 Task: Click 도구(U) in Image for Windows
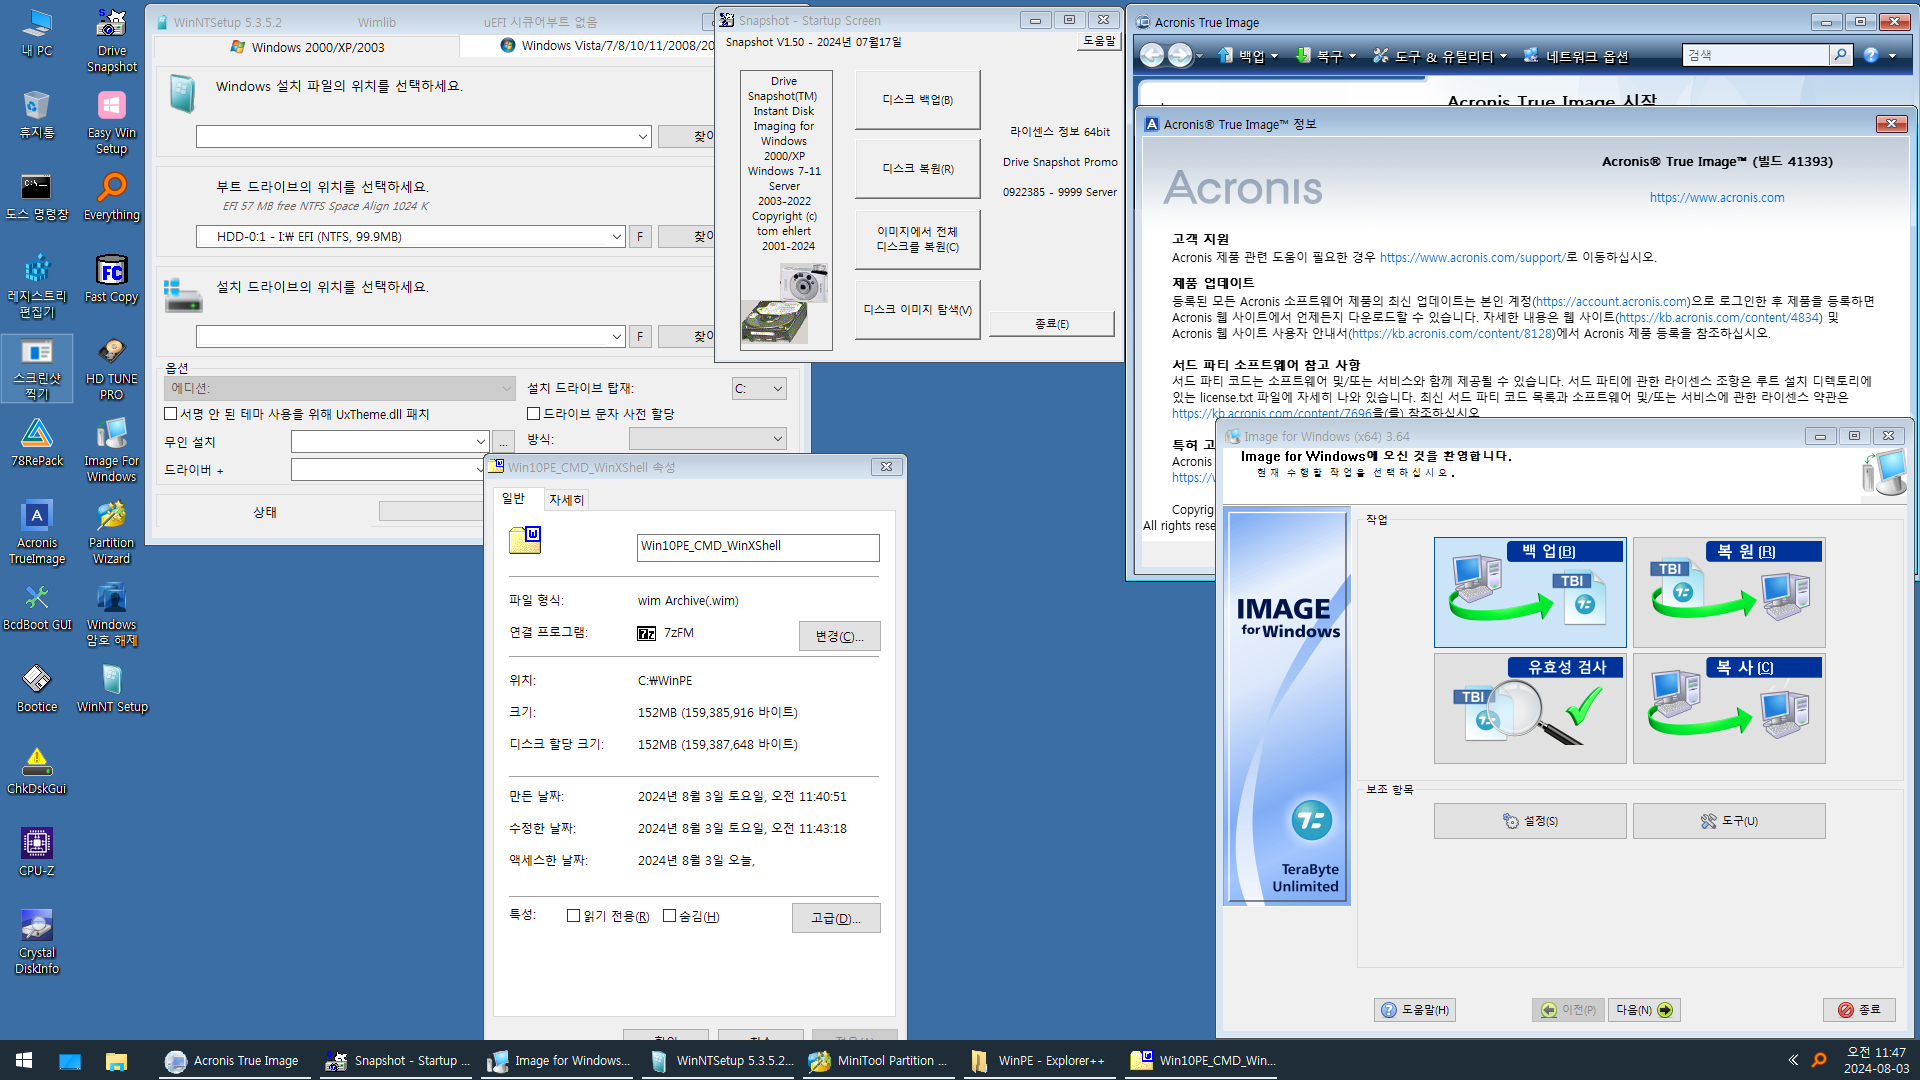(1729, 821)
